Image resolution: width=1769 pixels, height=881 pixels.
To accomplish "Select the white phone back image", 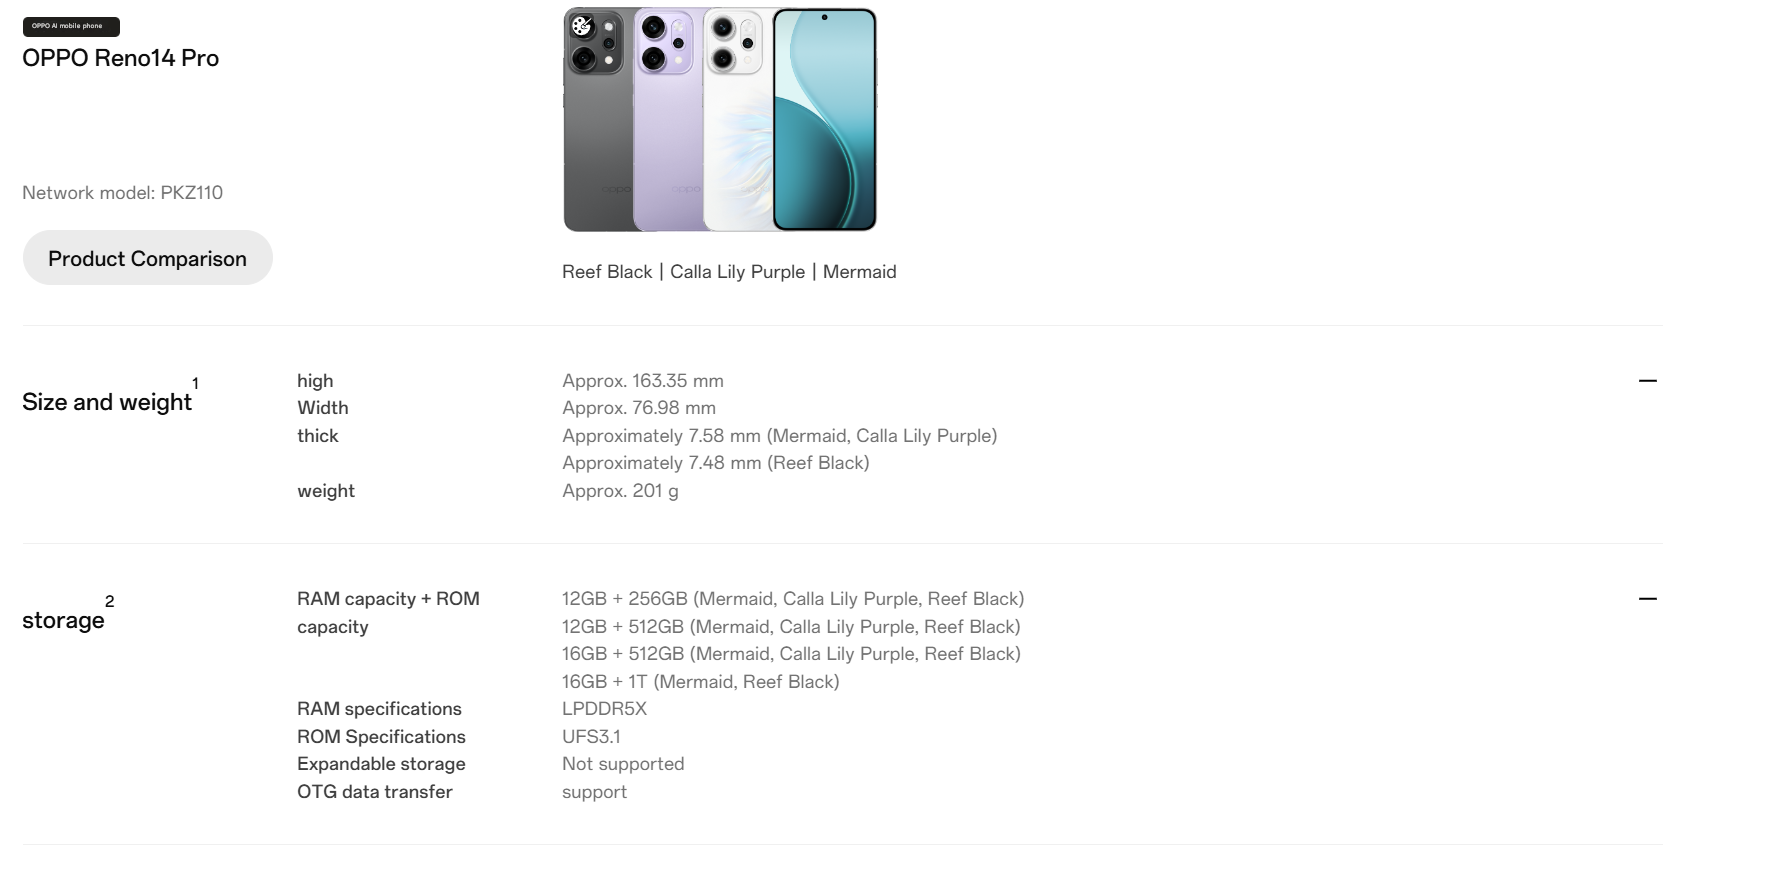I will pos(738,120).
